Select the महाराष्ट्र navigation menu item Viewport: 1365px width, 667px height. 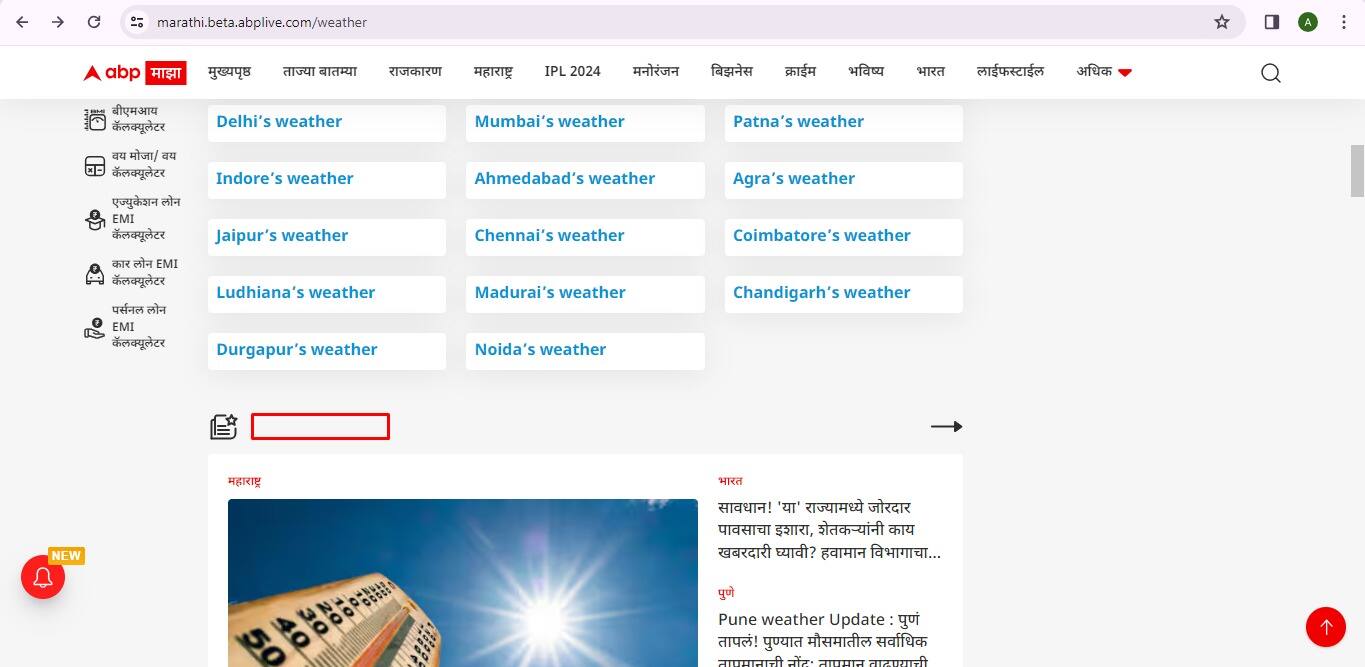pyautogui.click(x=493, y=72)
